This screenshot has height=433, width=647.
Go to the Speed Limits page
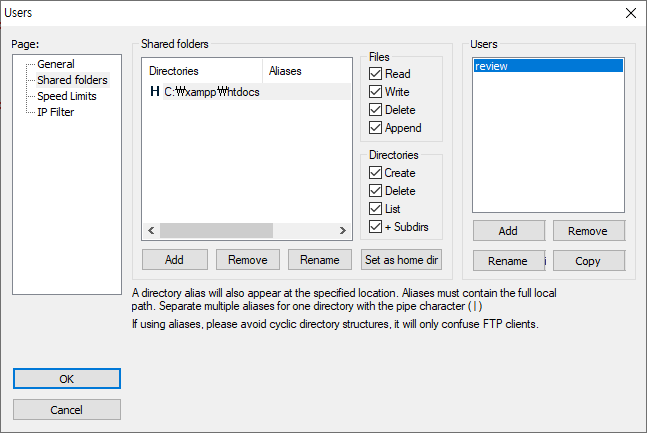tap(67, 96)
